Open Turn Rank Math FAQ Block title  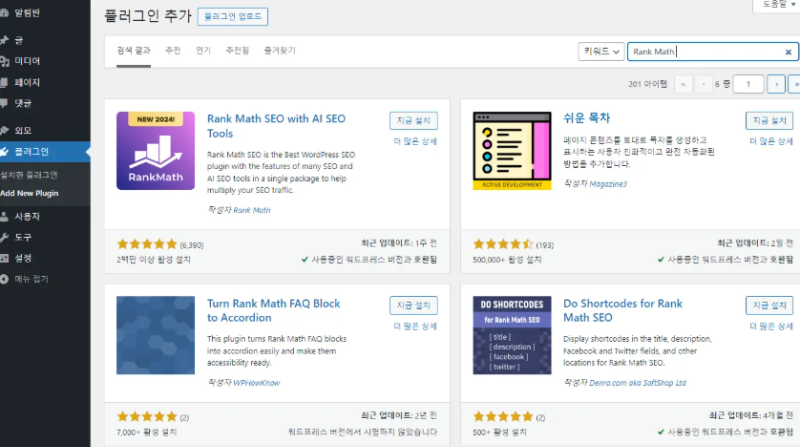tap(273, 310)
